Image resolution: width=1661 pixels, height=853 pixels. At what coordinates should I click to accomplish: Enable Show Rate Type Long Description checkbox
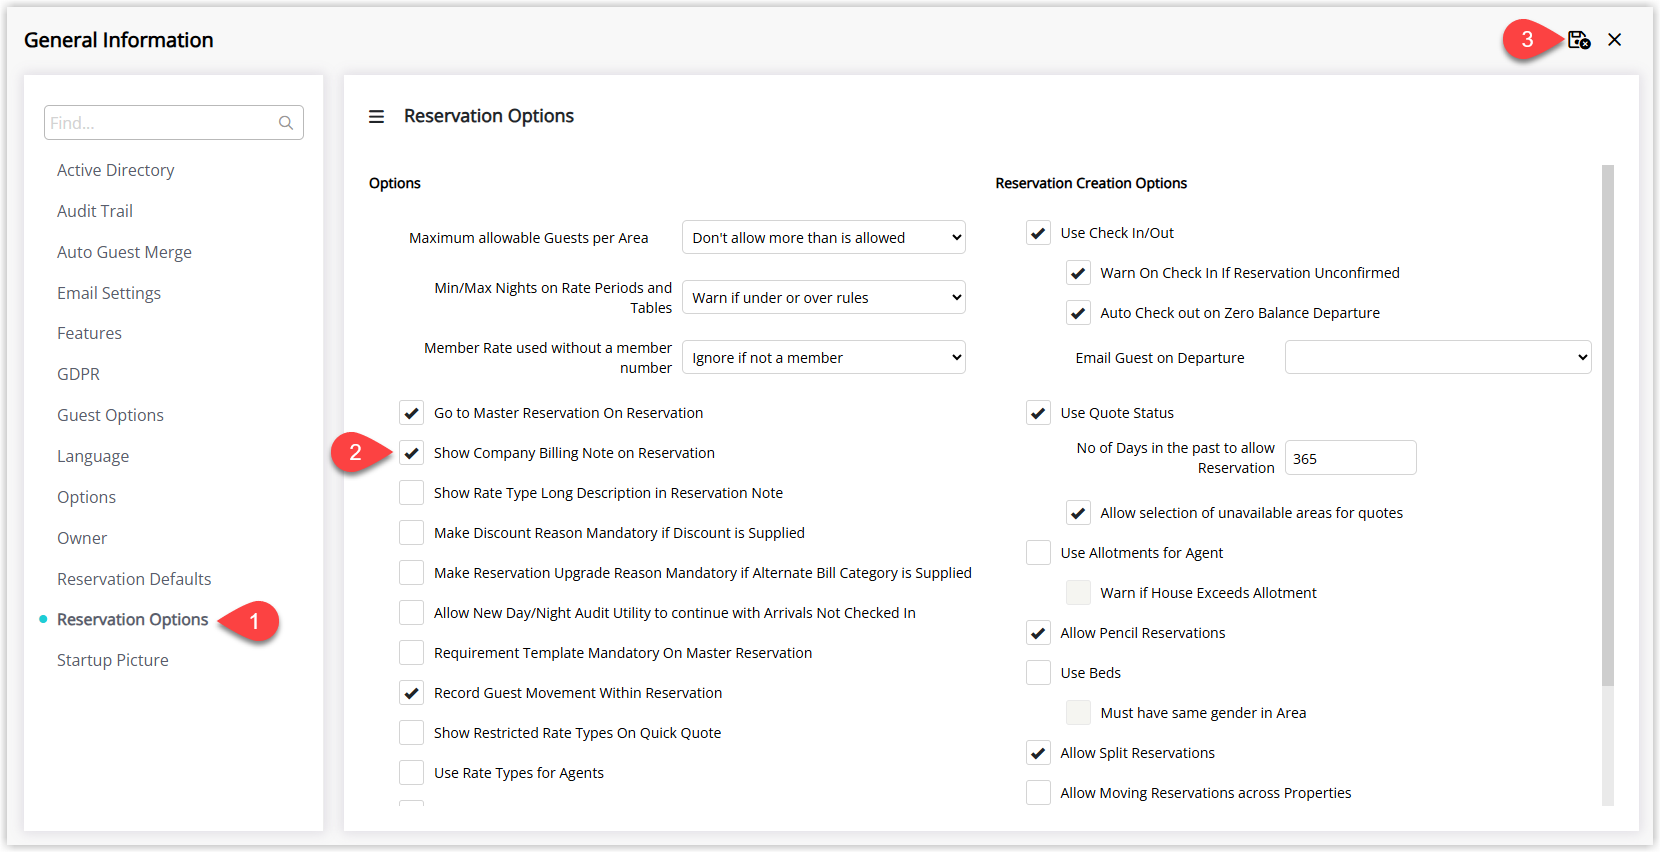pyautogui.click(x=411, y=493)
